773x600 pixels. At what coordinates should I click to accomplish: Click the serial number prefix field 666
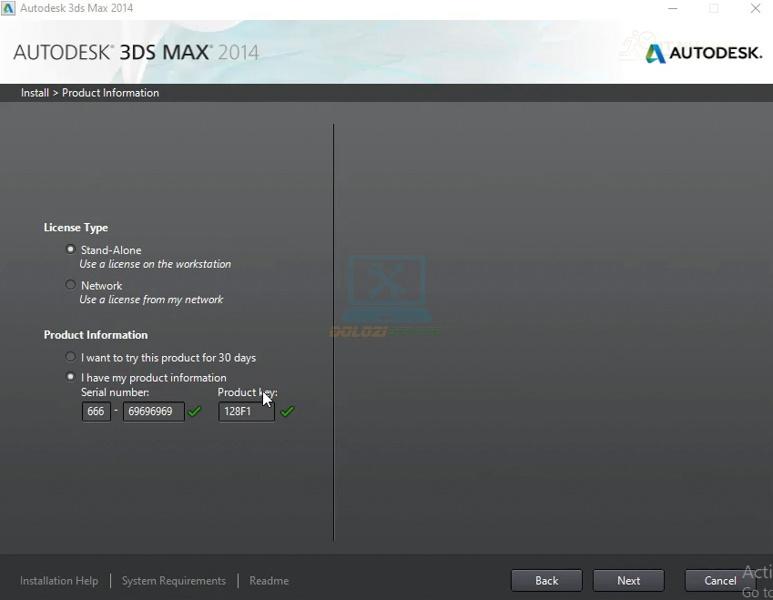[x=96, y=411]
